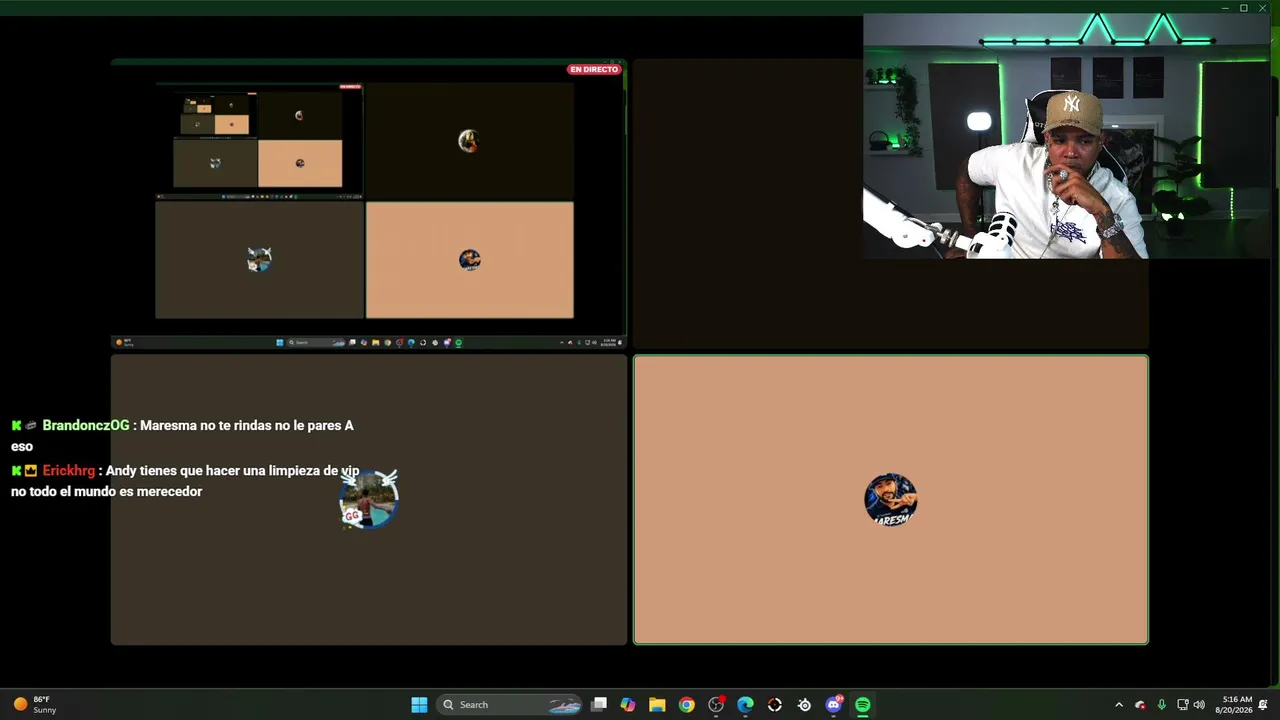Show hidden system tray icons
The width and height of the screenshot is (1280, 720).
pos(1119,705)
